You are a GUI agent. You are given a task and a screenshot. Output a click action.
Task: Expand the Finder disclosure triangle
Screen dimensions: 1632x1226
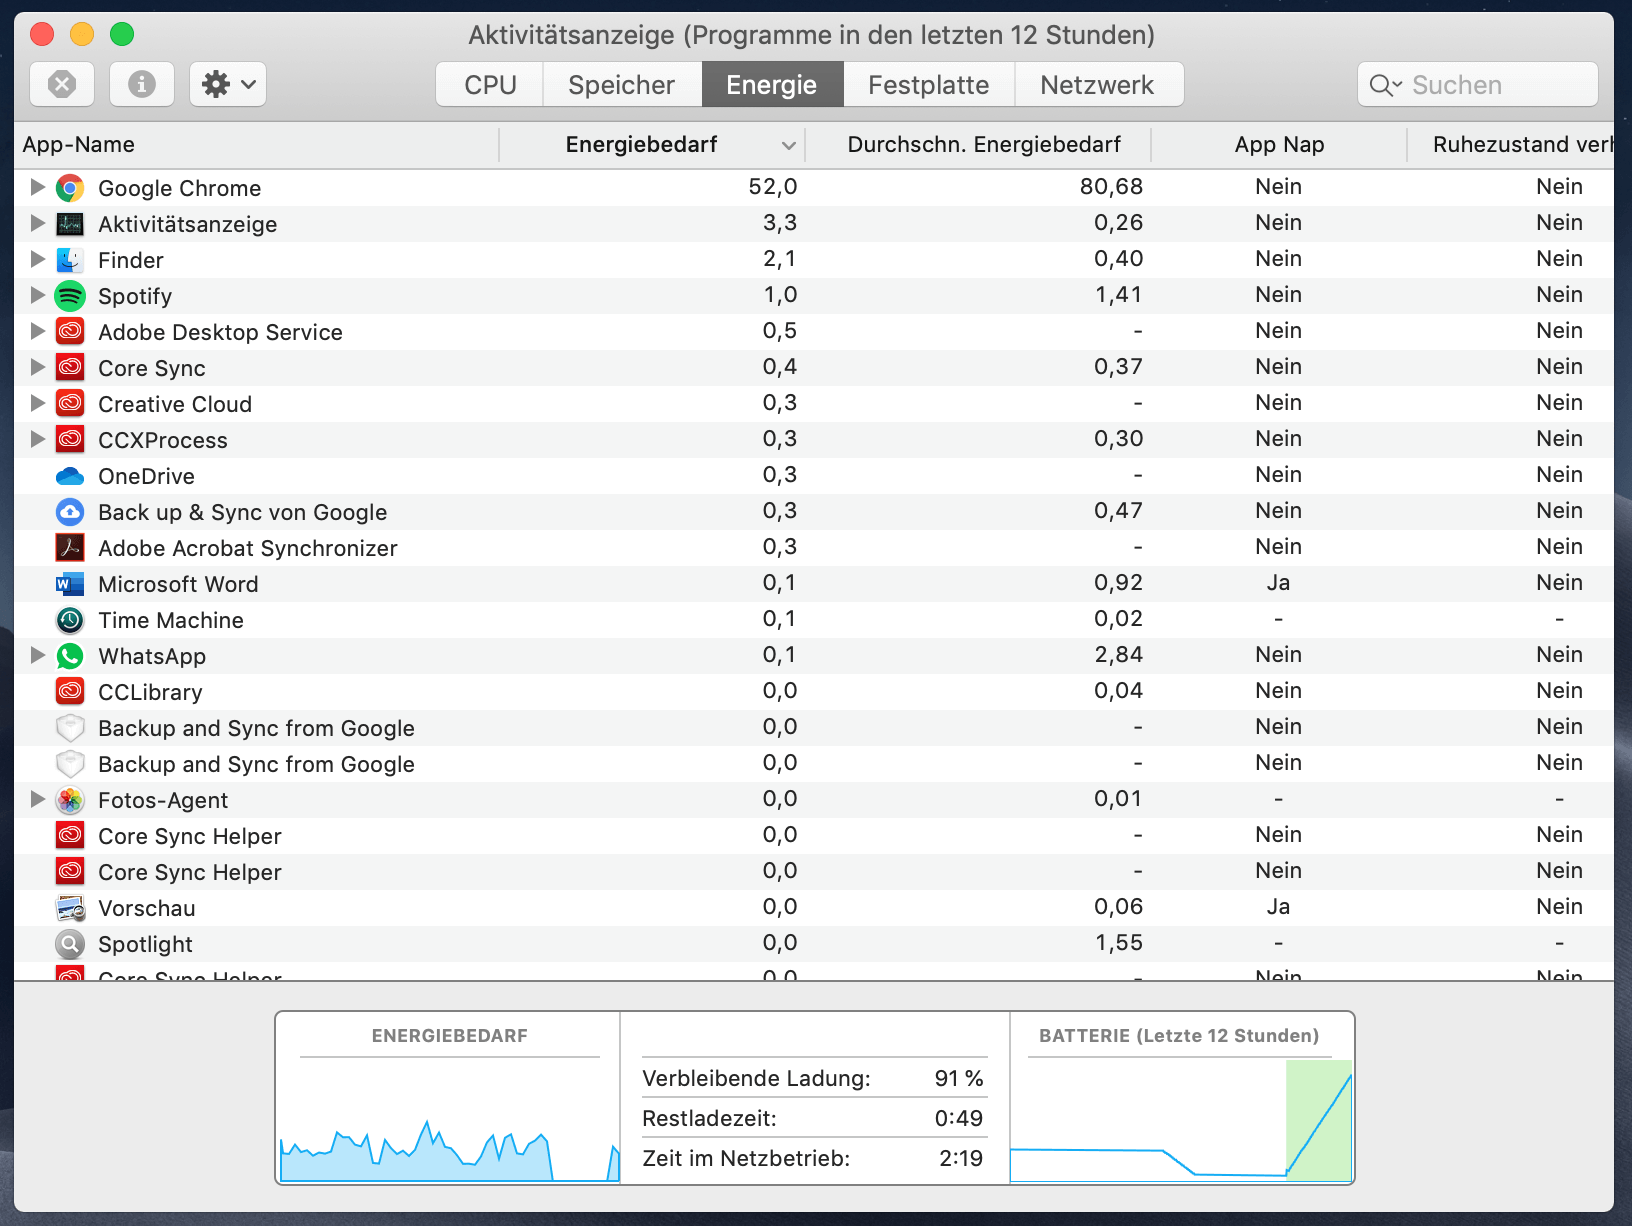pyautogui.click(x=37, y=259)
